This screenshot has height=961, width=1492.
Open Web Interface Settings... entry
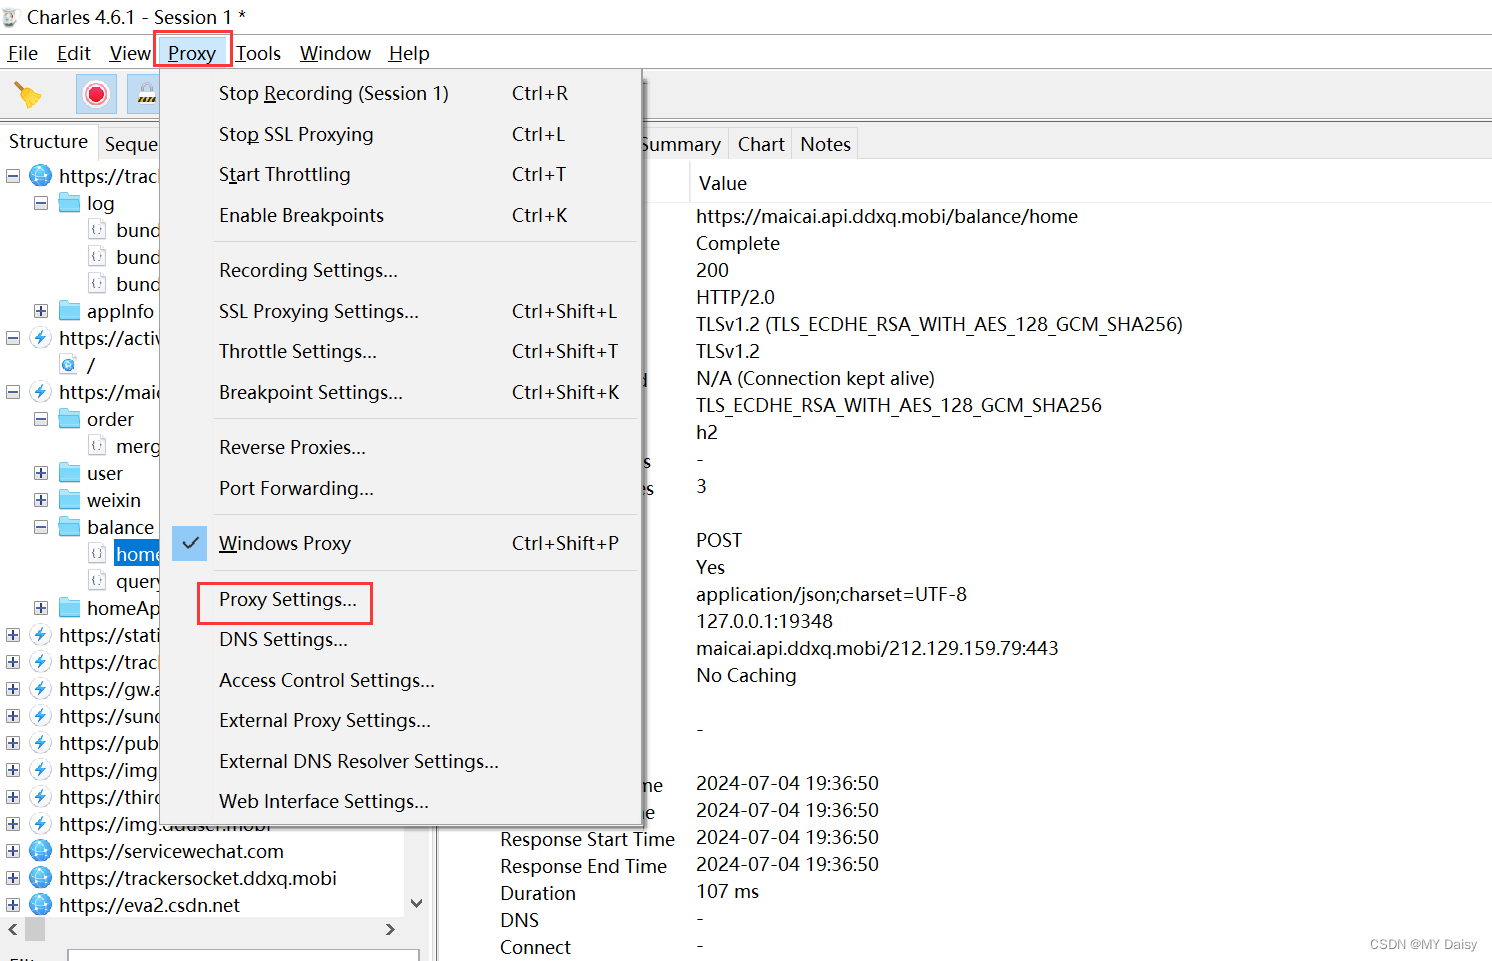[x=324, y=801]
